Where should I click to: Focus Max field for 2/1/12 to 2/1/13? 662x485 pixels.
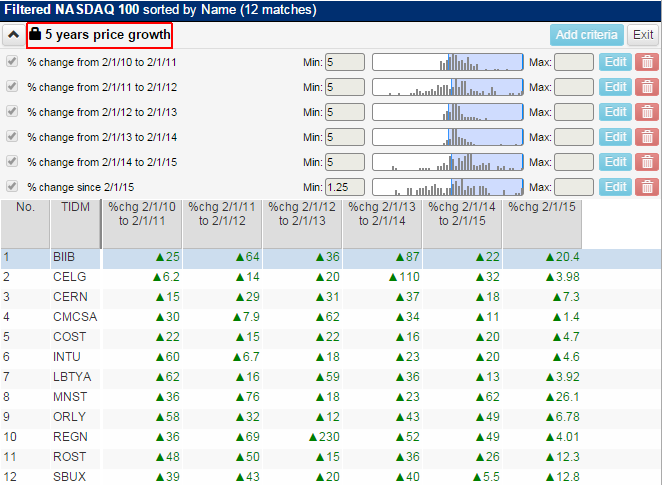tap(574, 112)
